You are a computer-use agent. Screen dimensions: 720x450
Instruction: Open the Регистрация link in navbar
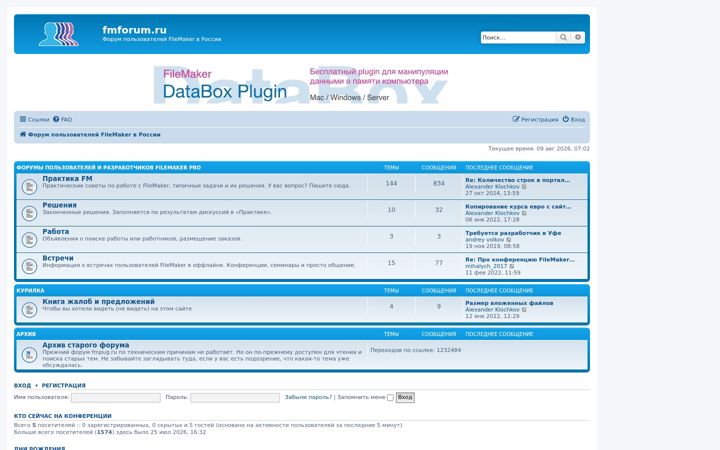[535, 119]
